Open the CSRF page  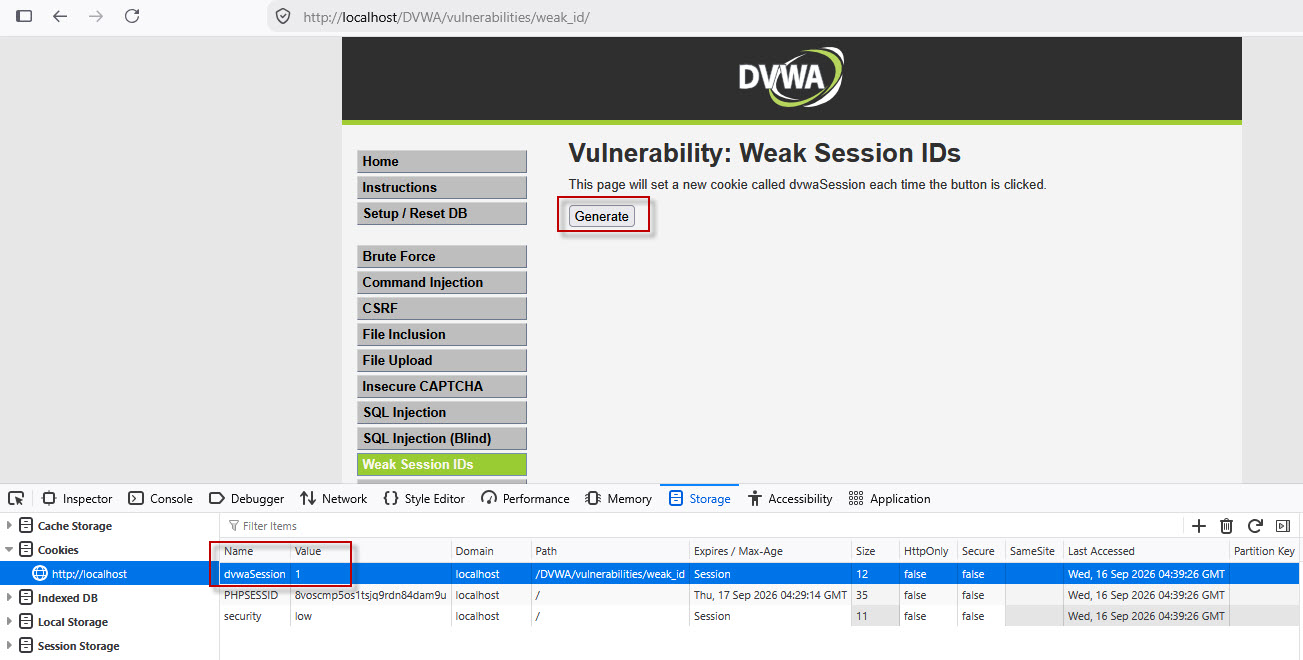(x=441, y=308)
